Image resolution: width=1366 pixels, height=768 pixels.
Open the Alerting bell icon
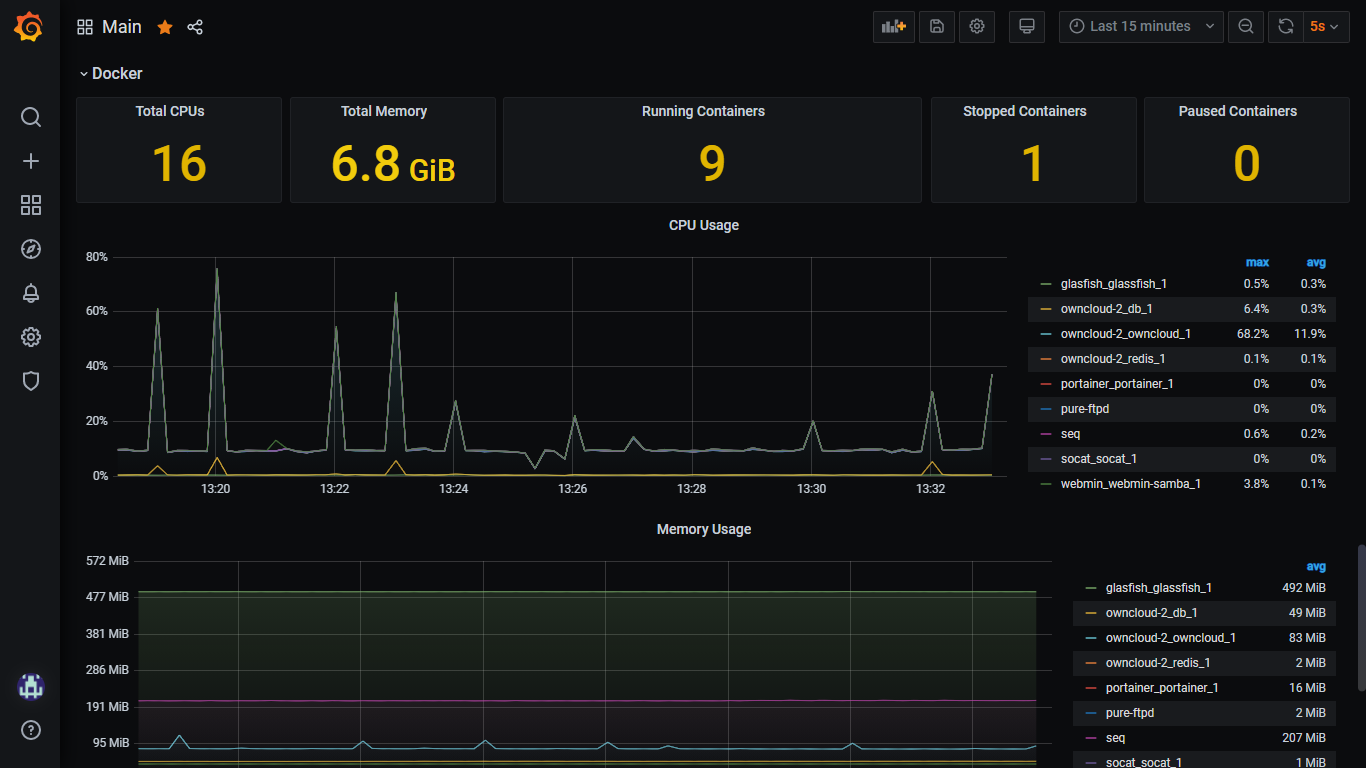tap(31, 293)
